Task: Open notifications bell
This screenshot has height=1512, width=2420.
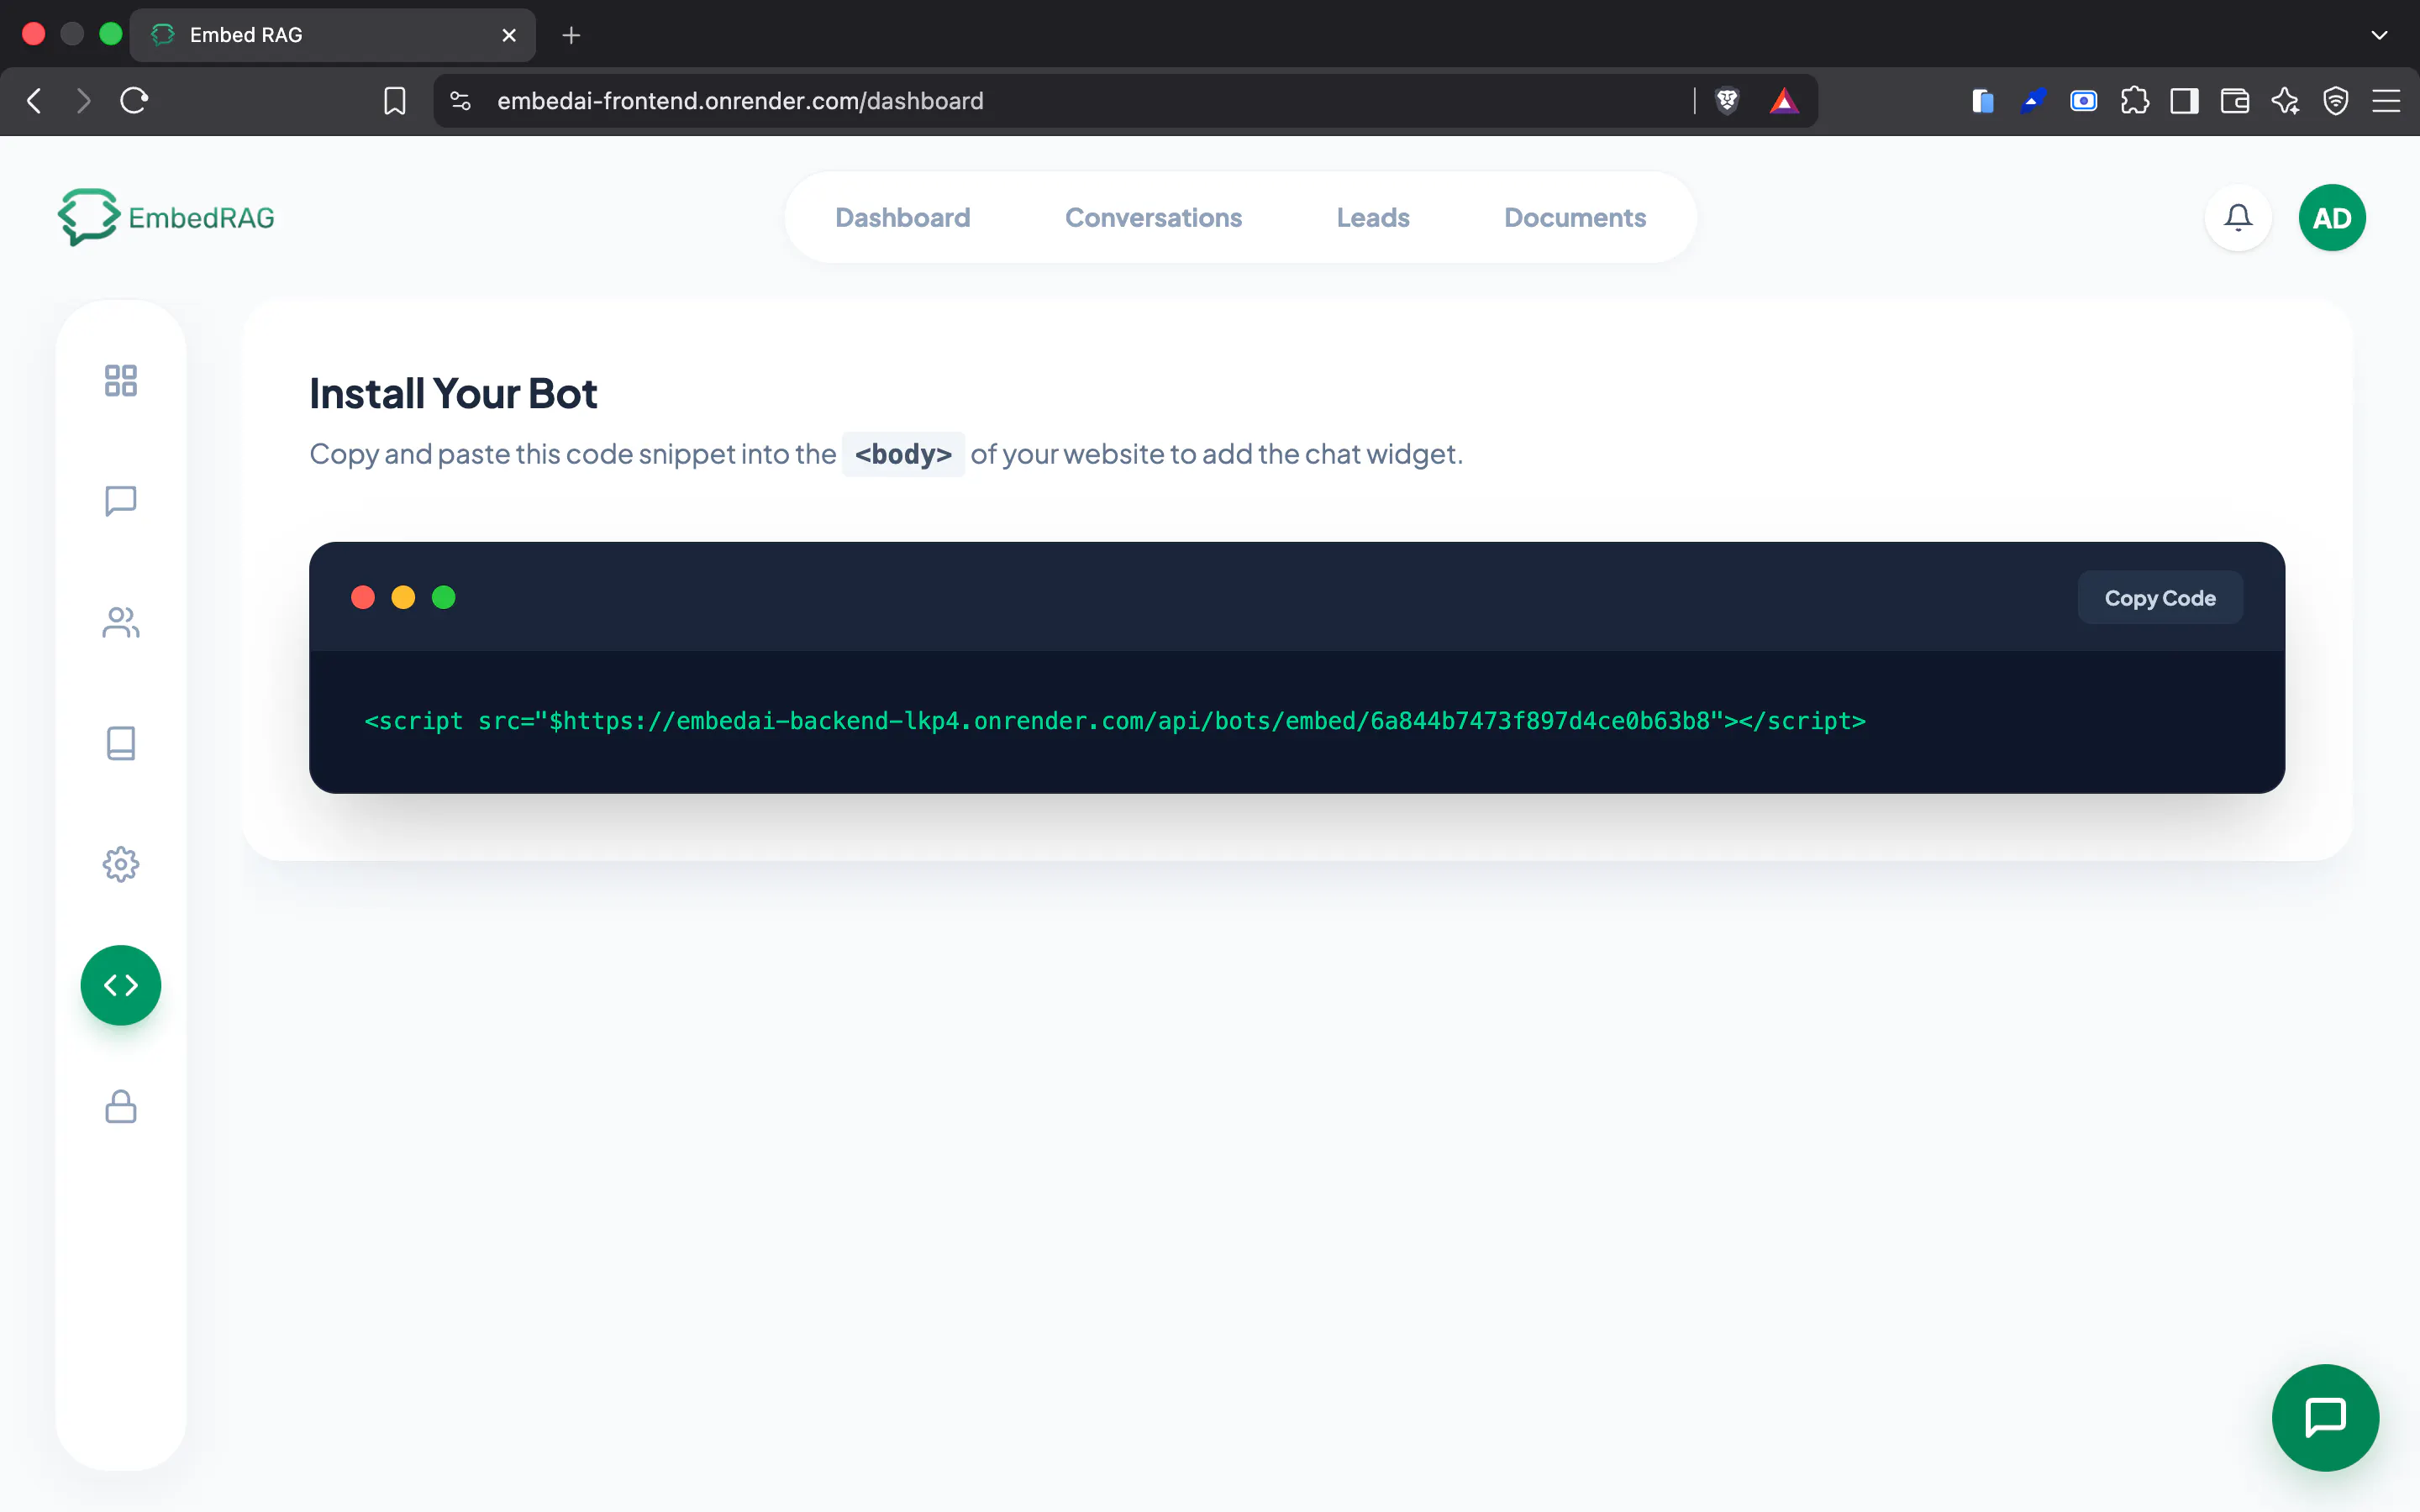Action: point(2238,218)
